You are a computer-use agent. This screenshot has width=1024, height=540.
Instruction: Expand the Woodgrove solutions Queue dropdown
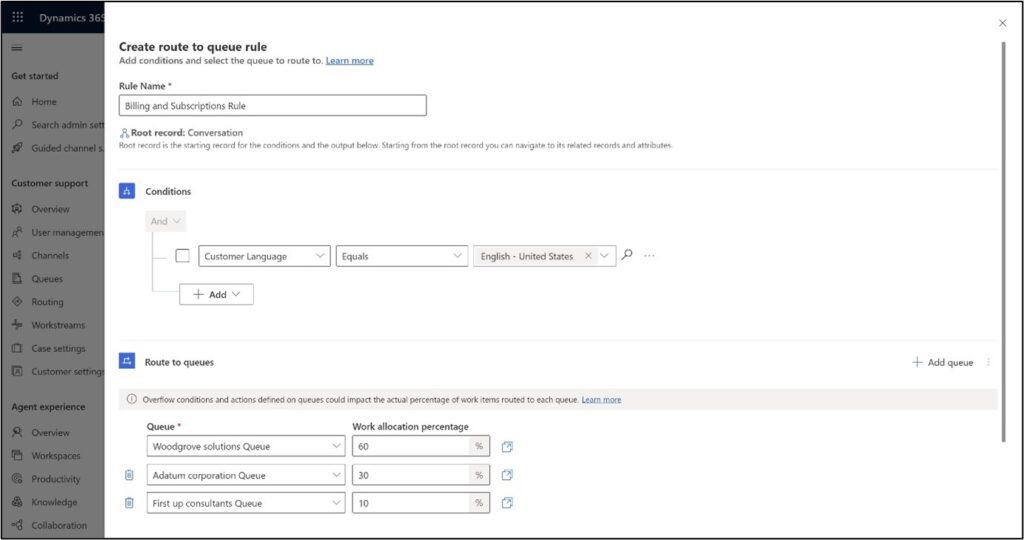point(334,447)
